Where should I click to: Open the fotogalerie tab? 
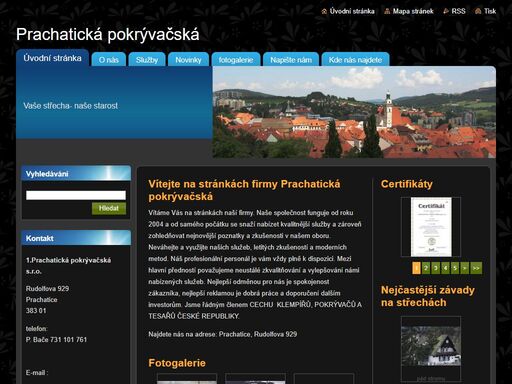(236, 59)
